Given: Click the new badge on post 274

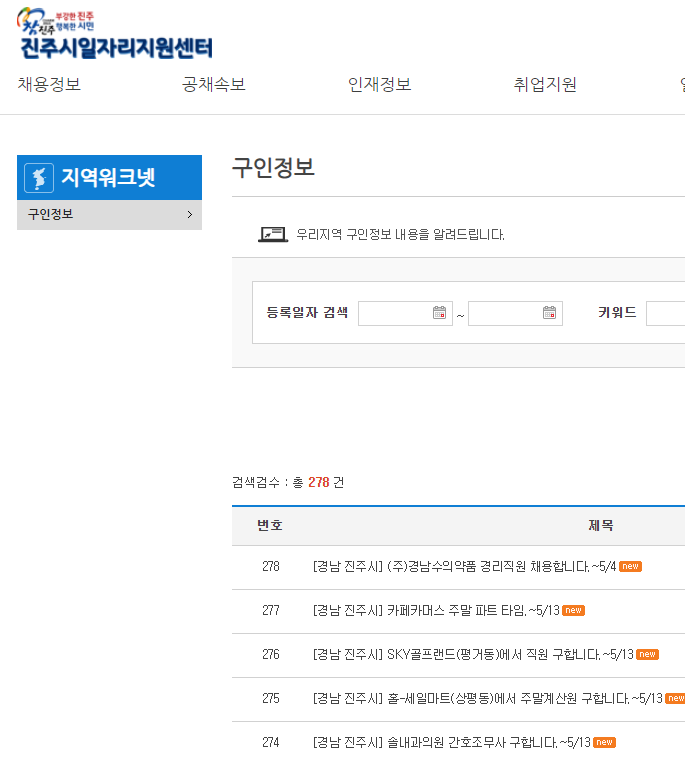Looking at the screenshot, I should click(x=604, y=743).
